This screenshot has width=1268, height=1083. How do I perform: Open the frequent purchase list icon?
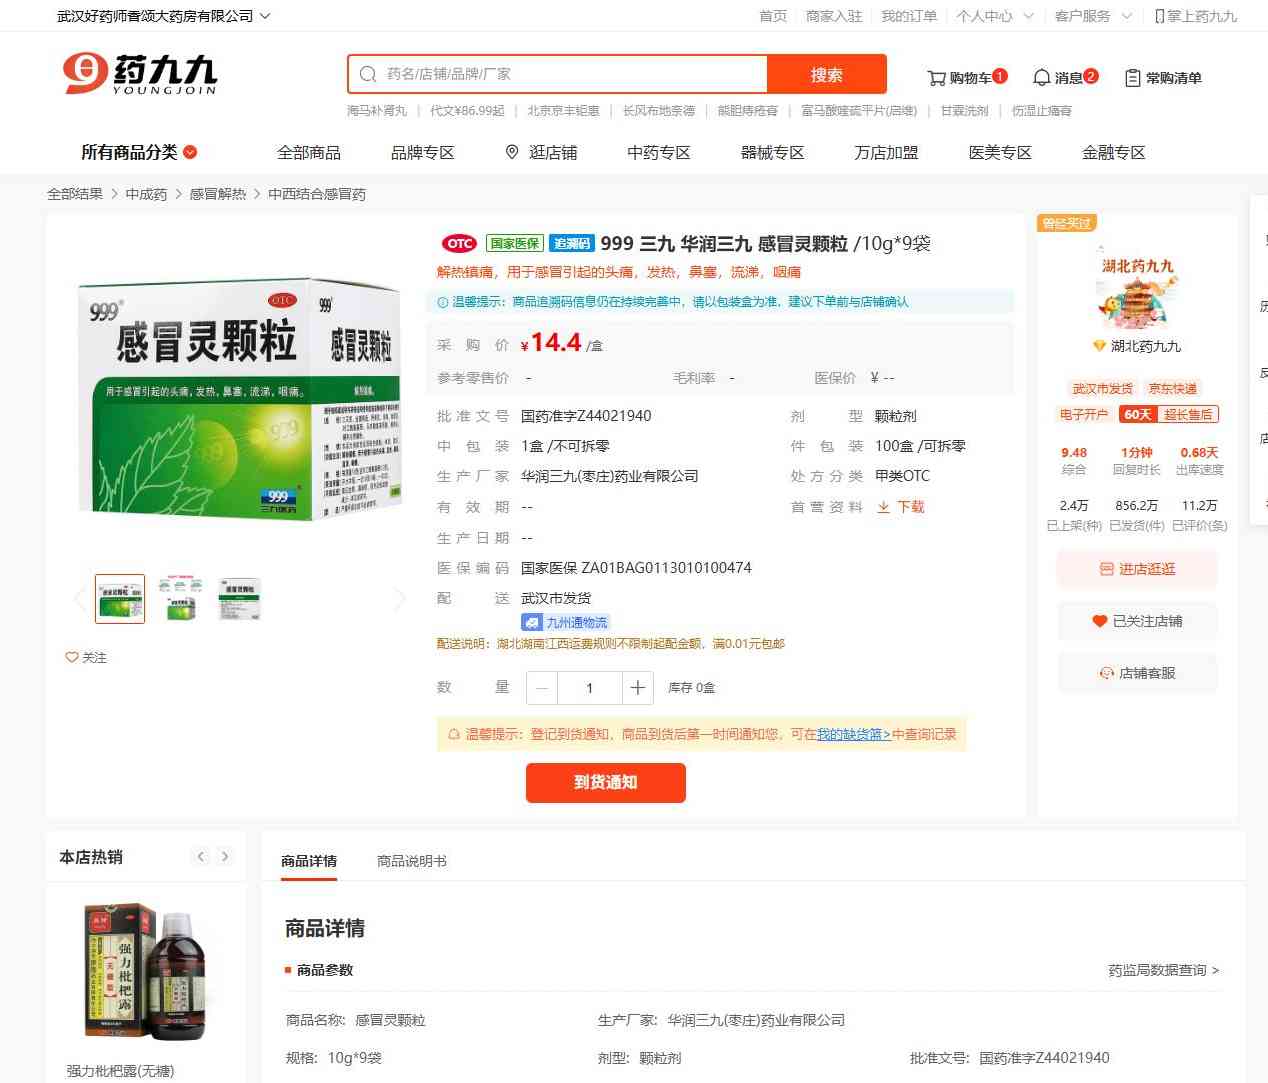(x=1133, y=78)
